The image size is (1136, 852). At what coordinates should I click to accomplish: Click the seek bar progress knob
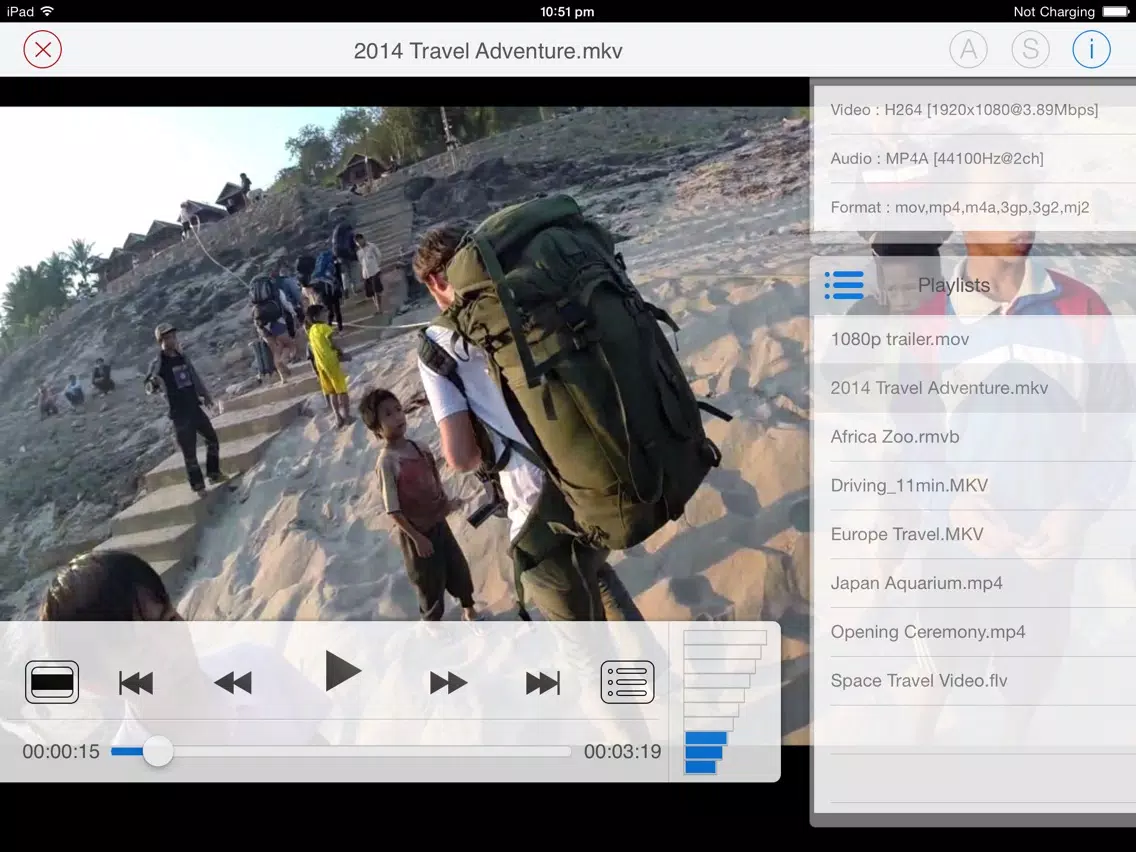coord(158,752)
